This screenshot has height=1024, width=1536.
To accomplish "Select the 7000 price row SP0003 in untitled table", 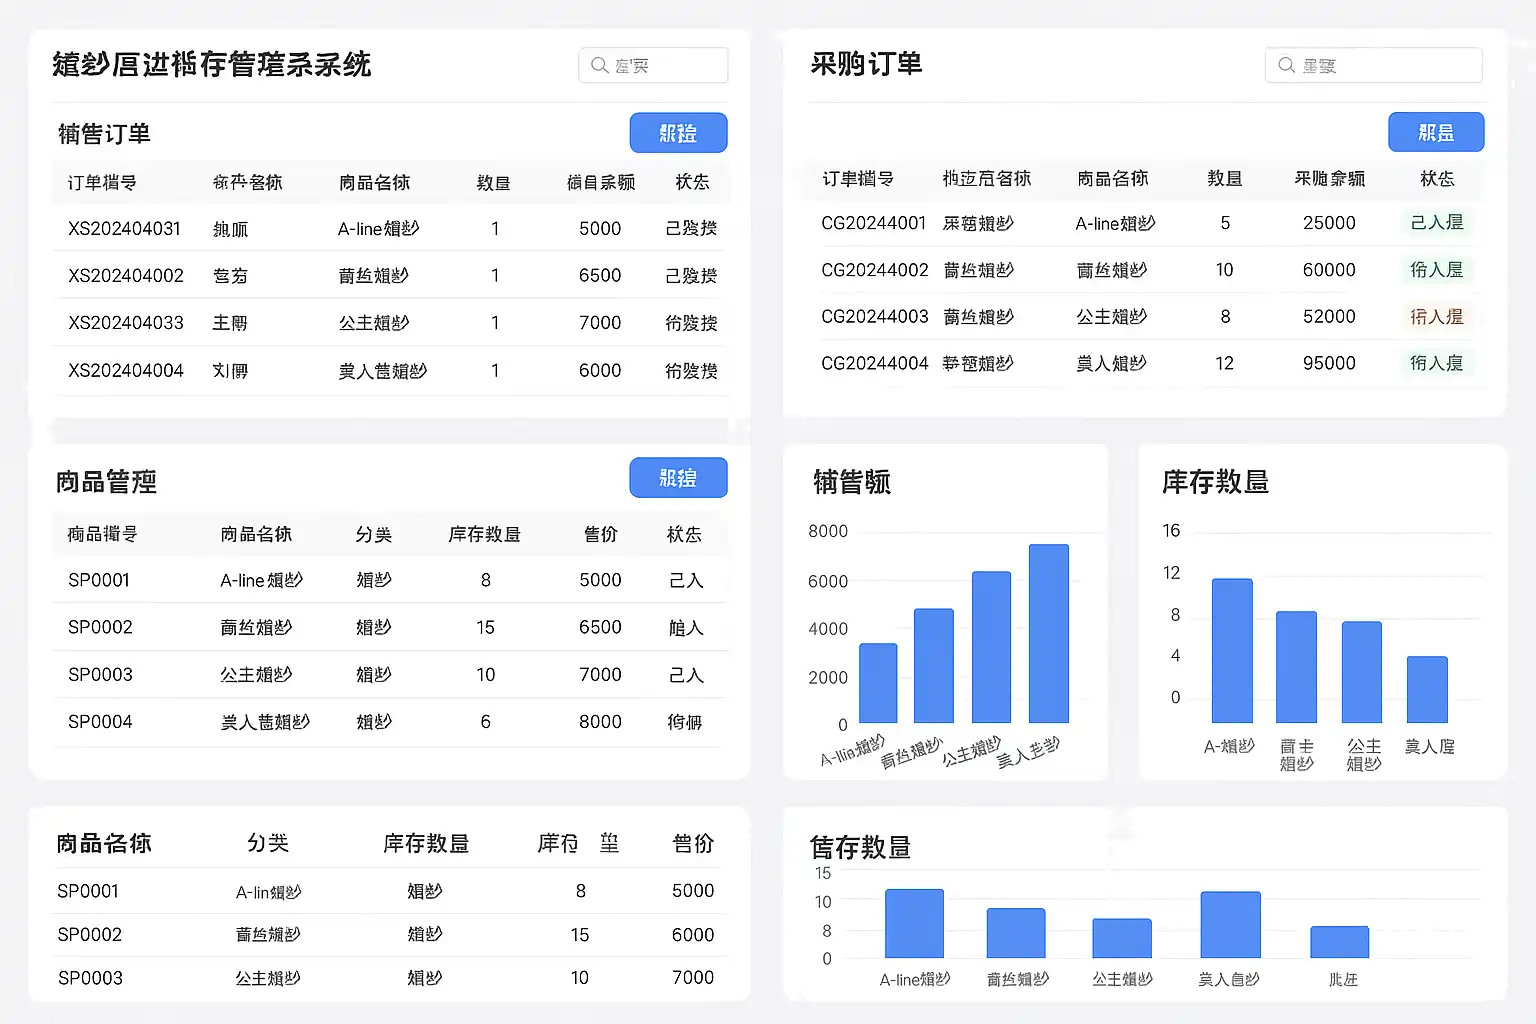I will coord(90,978).
